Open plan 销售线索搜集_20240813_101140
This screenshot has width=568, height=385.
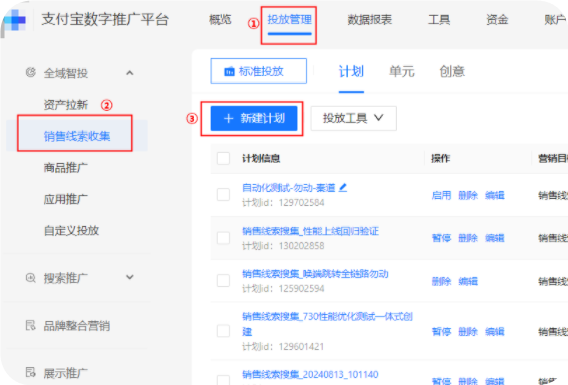(x=310, y=374)
